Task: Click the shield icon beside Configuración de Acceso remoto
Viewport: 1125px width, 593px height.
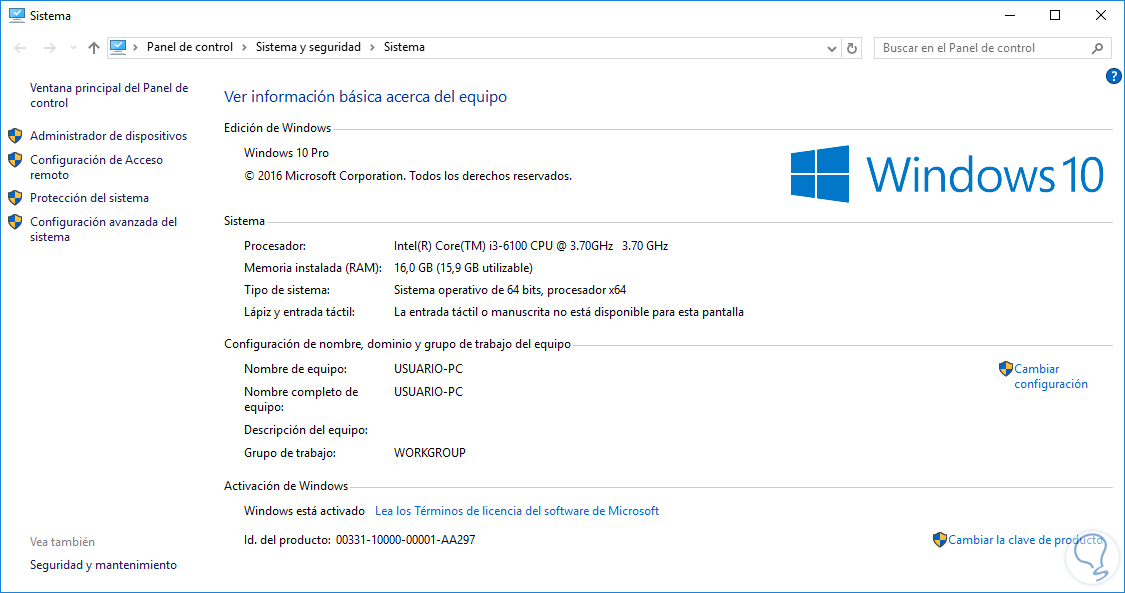Action: click(x=15, y=159)
